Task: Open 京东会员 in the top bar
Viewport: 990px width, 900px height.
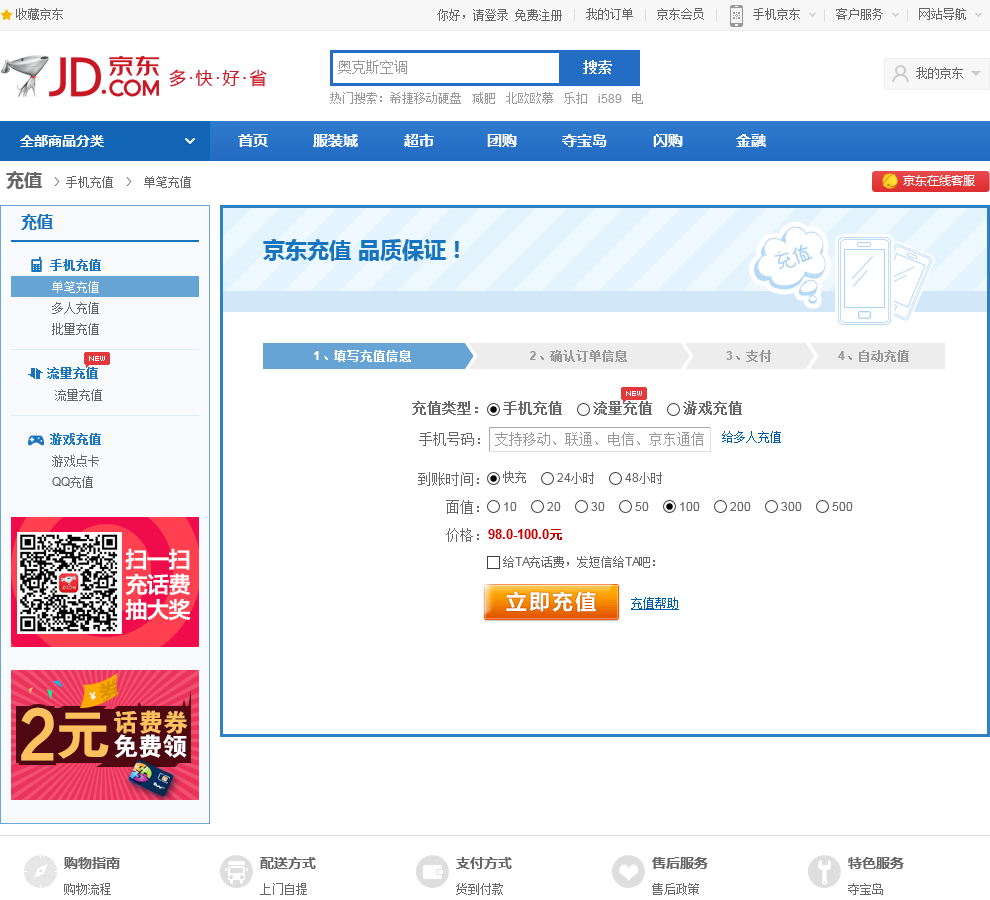Action: point(680,15)
